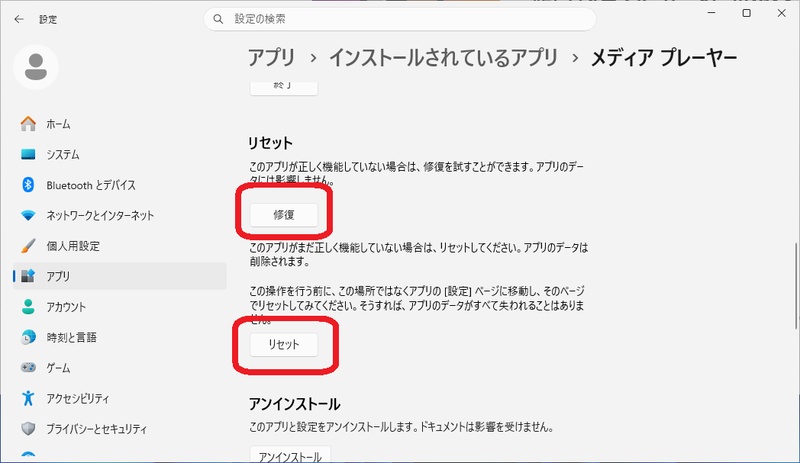Click the Accounts (アカウント) person icon
Screen dimensions: 800x463
pos(28,307)
